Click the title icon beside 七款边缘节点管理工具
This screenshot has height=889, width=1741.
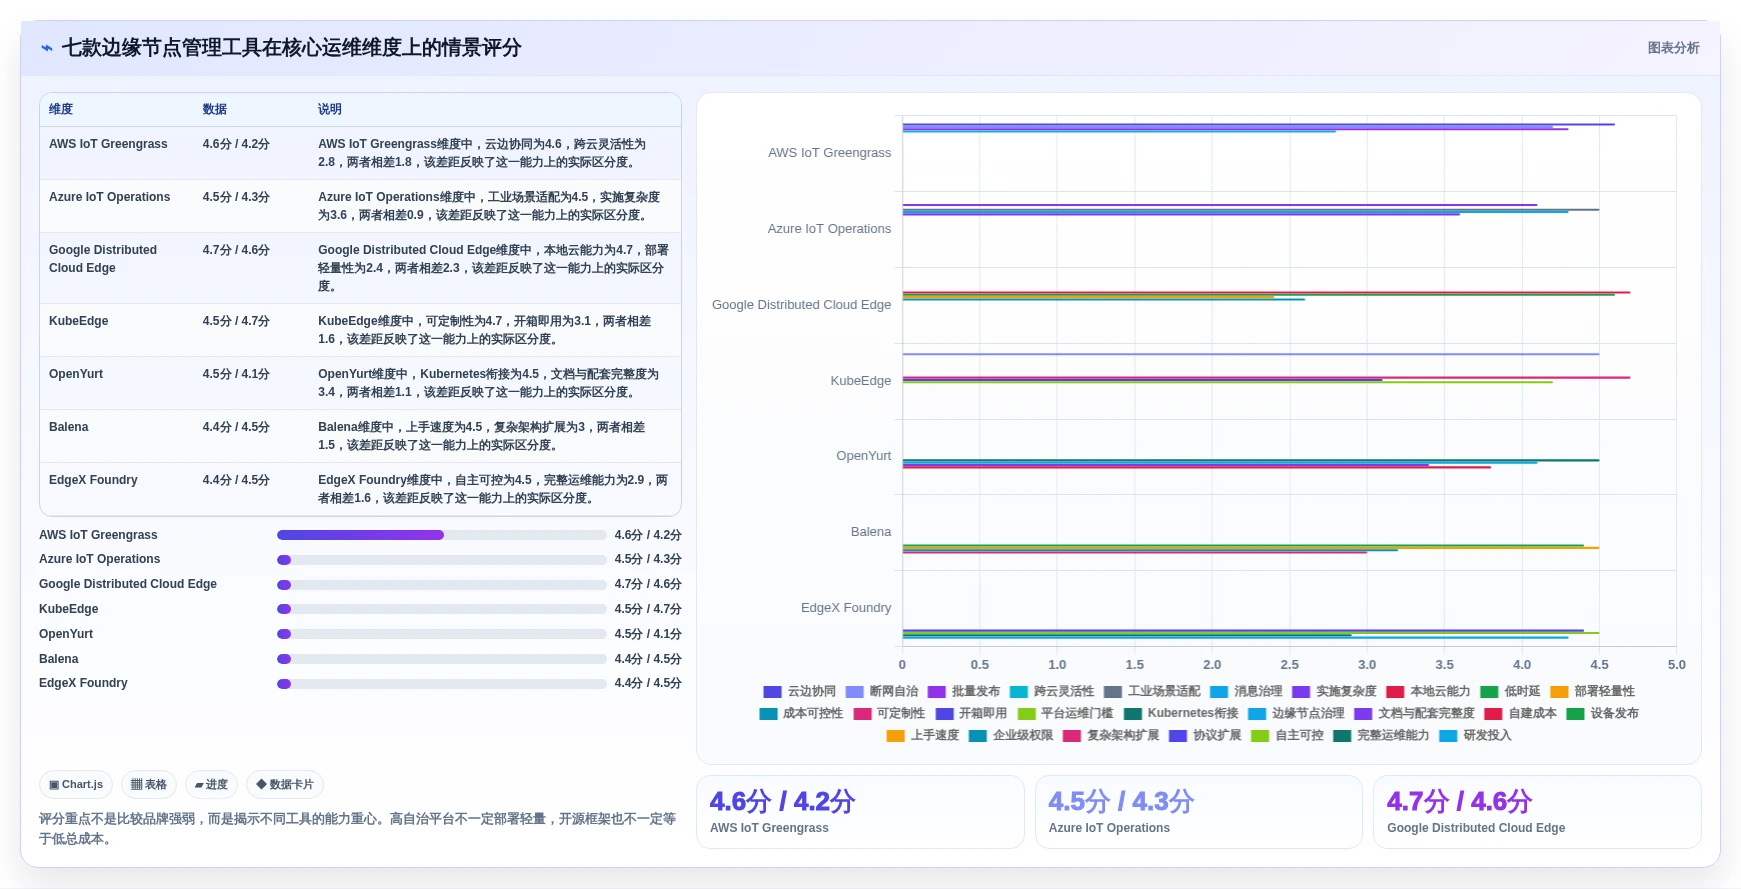click(x=46, y=48)
